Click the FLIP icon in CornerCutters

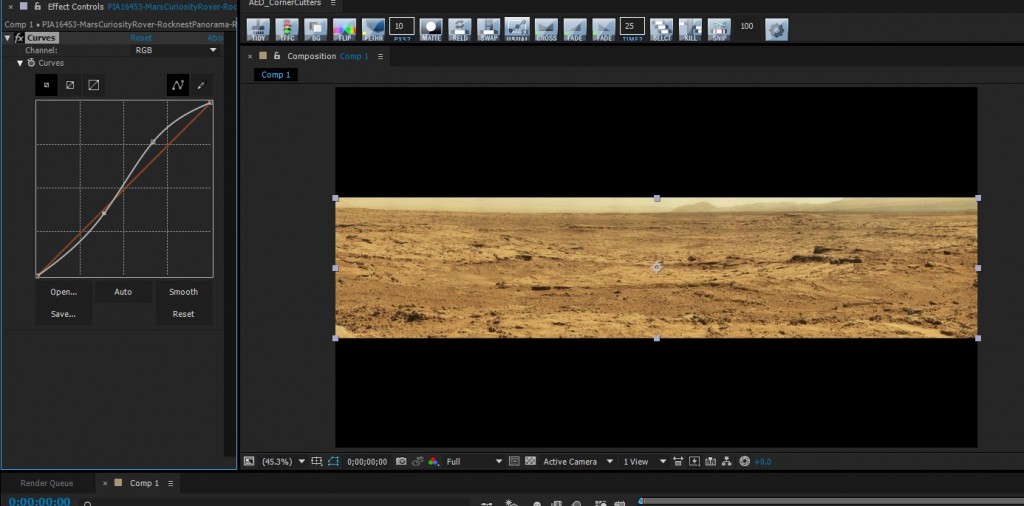point(344,29)
